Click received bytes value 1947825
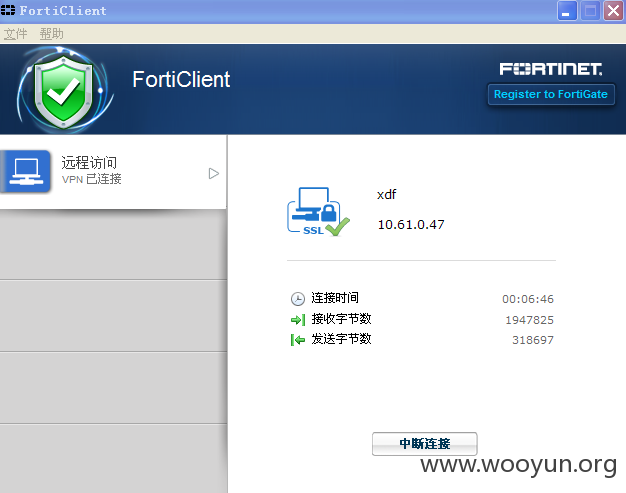626x493 pixels. click(529, 320)
